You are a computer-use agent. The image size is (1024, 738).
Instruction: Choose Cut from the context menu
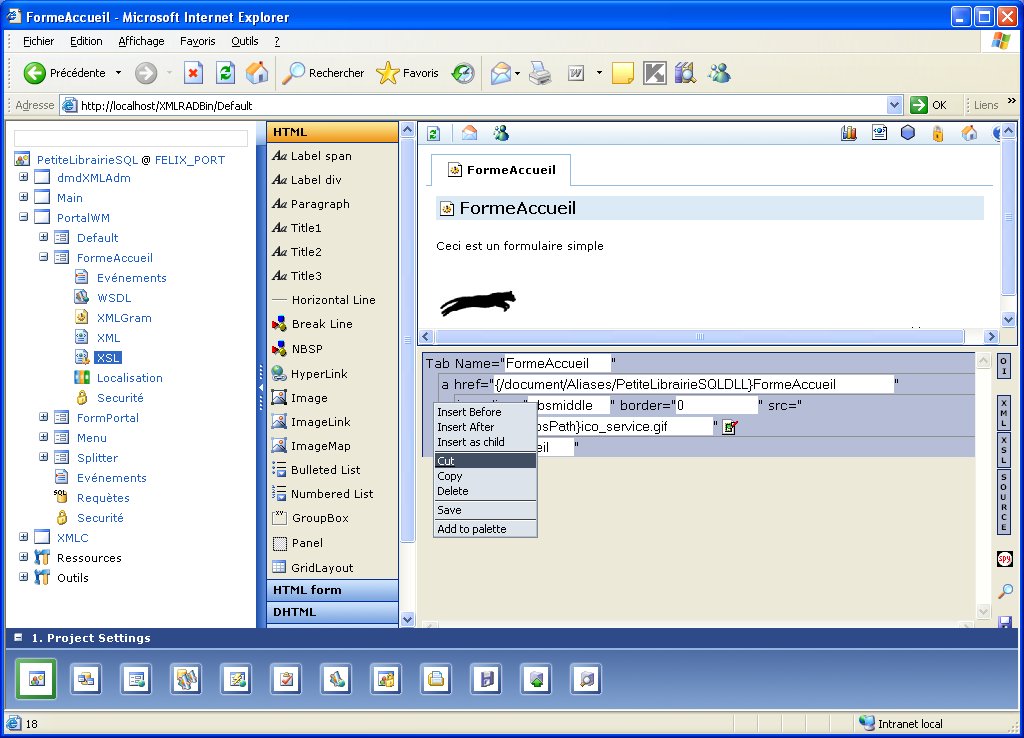point(446,461)
